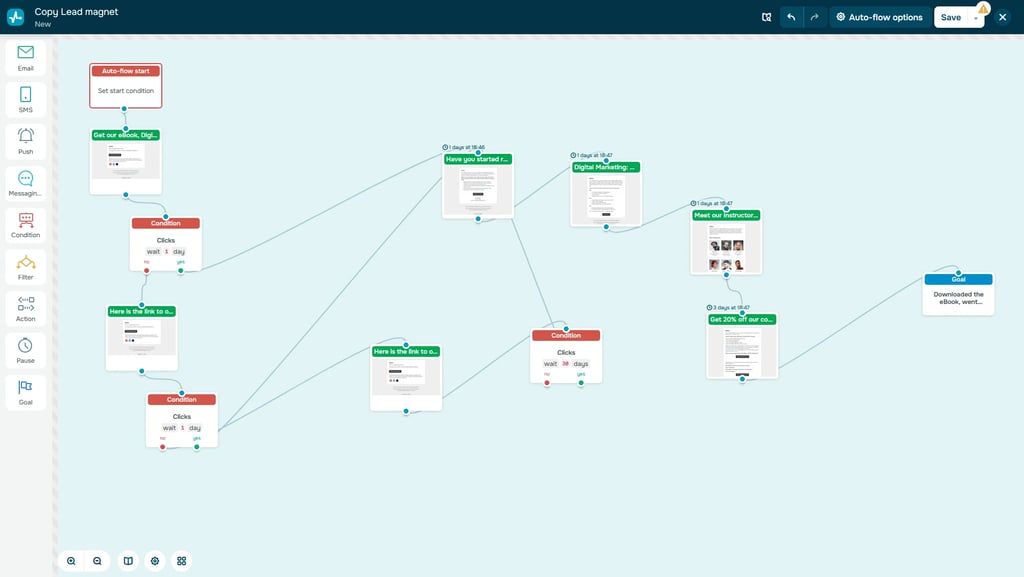Screen dimensions: 1024x577
Task: Click 'Downloaded the eBook, went...' goal text
Action: pos(958,298)
